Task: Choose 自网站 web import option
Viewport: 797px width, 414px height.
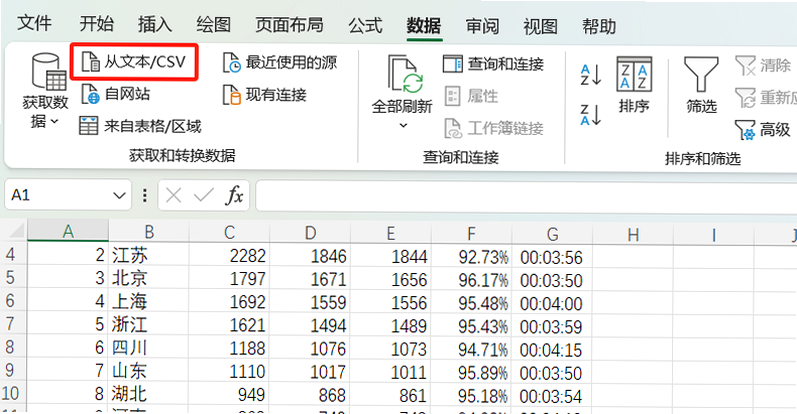Action: (115, 94)
